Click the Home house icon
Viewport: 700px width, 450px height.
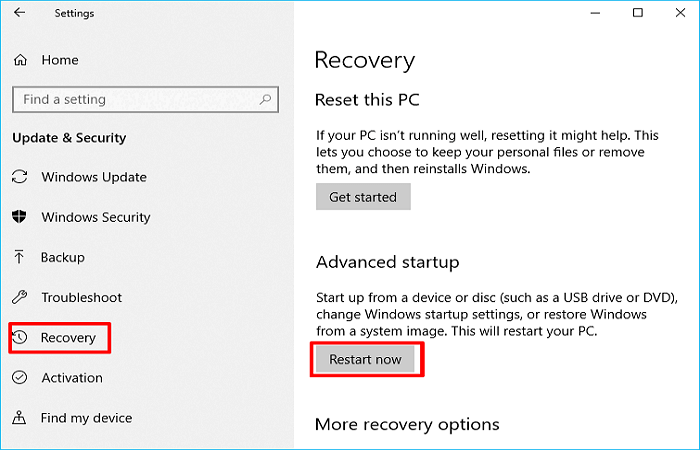[x=21, y=60]
